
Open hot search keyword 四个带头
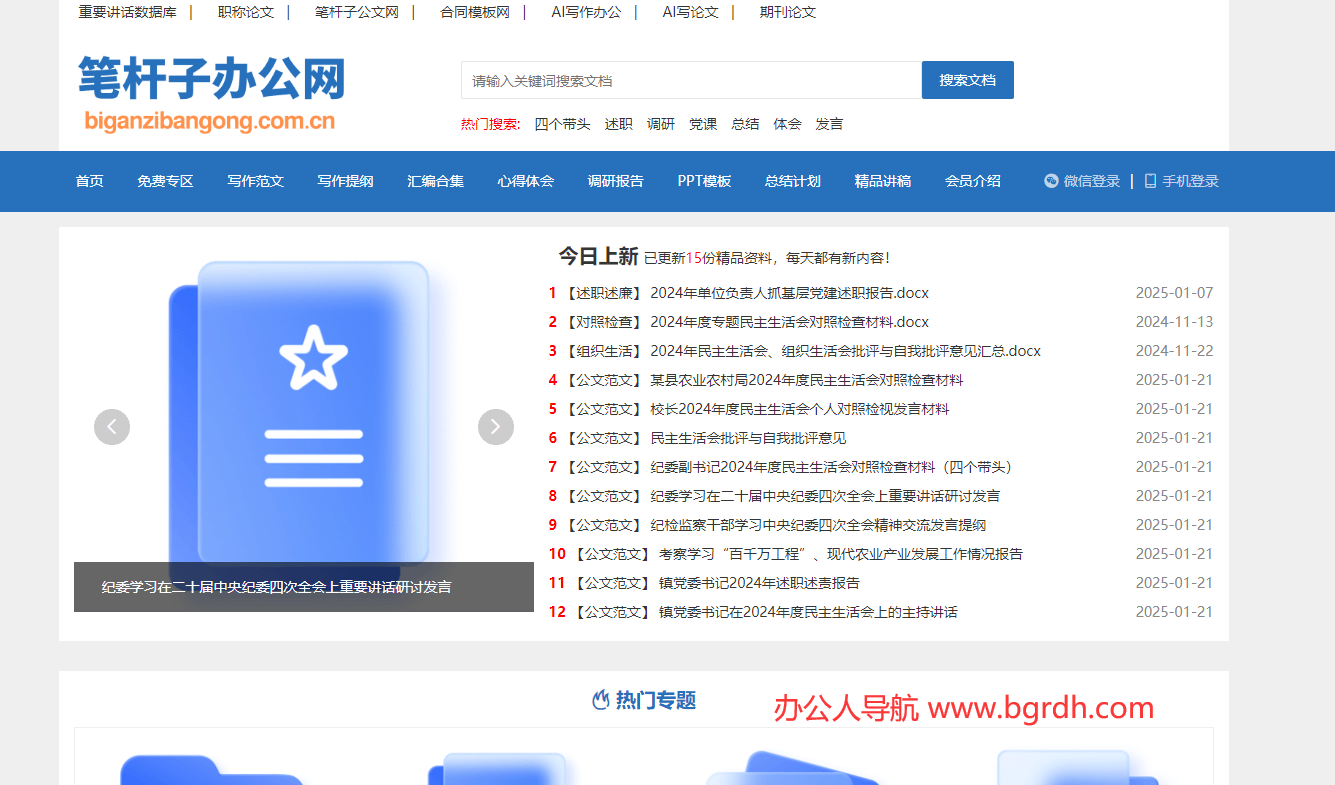(x=562, y=124)
